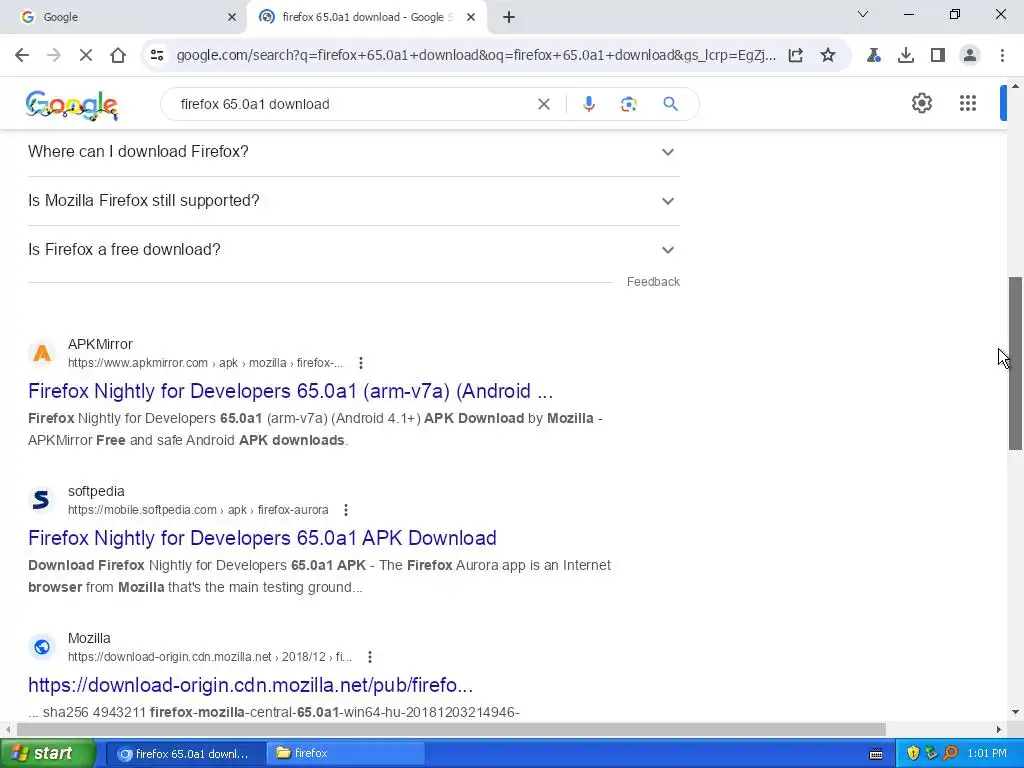Screen dimensions: 1024x768
Task: Clear the Google search box text
Action: click(x=543, y=104)
